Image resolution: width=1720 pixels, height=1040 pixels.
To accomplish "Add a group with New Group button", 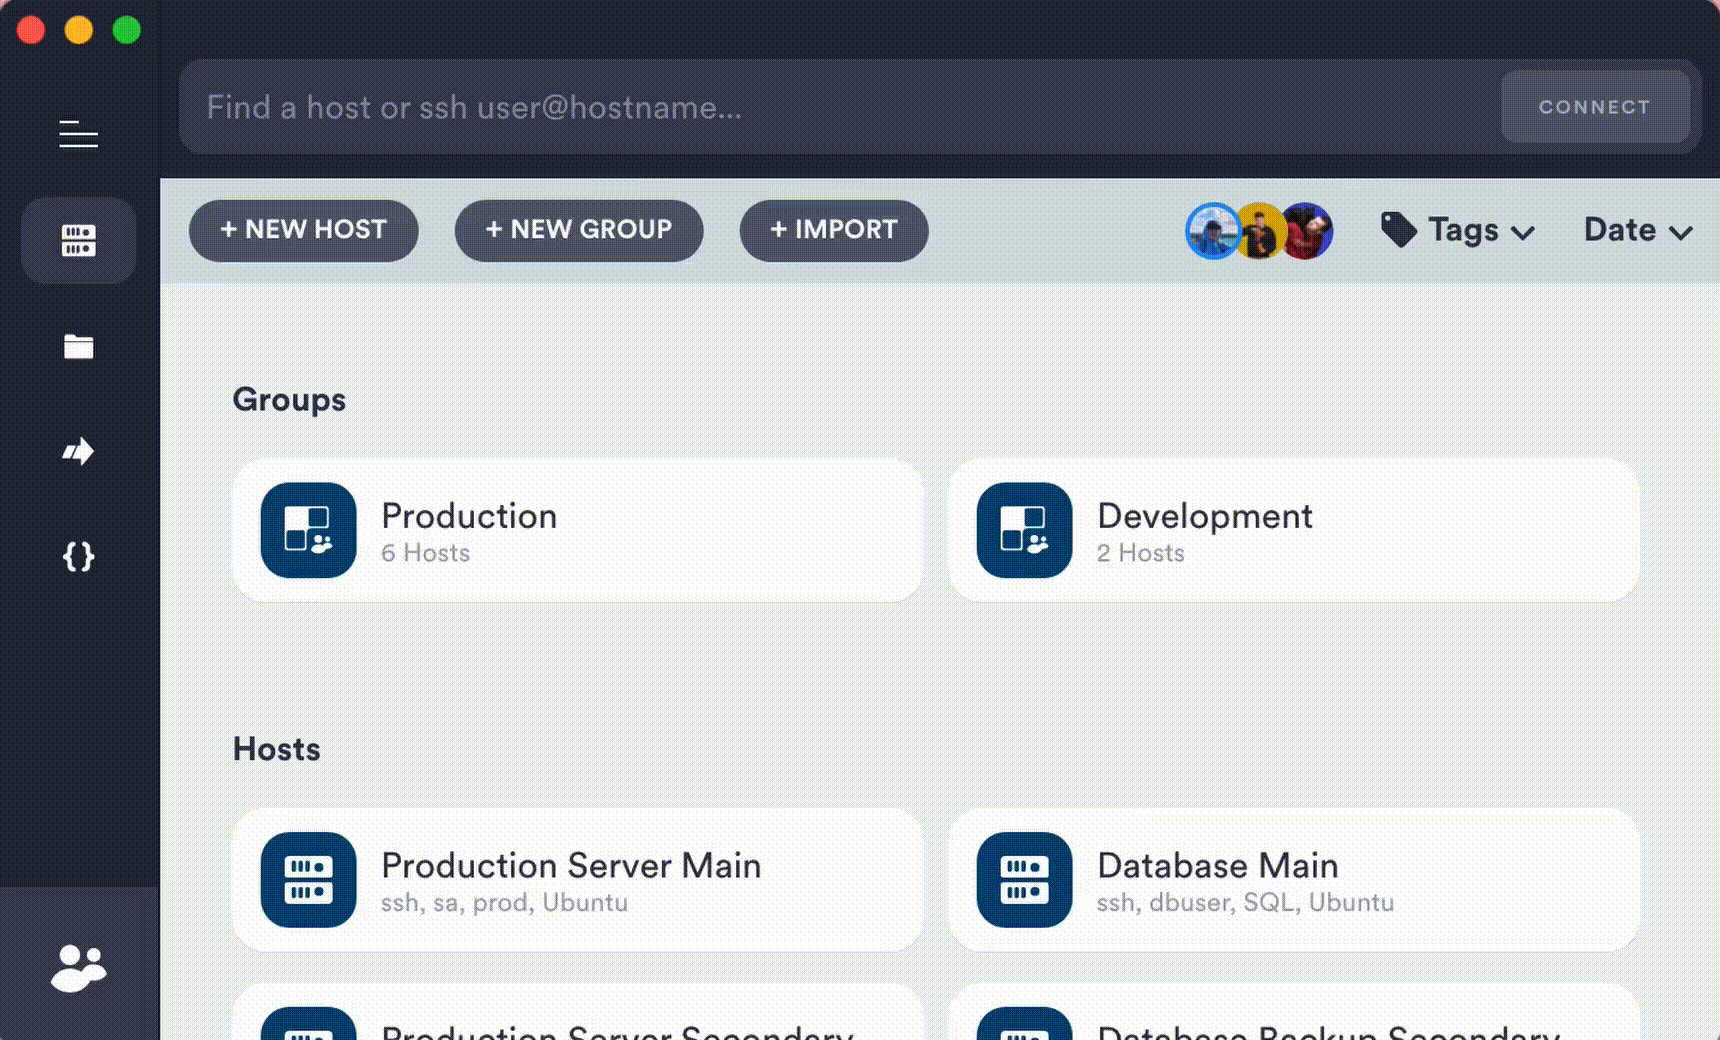I will (x=578, y=231).
